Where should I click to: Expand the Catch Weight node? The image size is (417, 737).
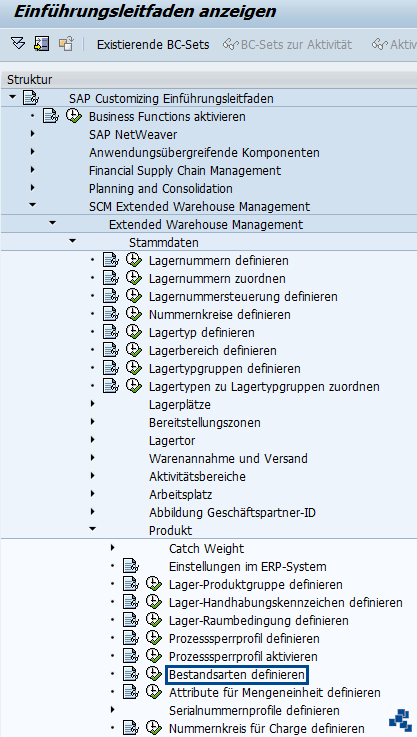[112, 548]
